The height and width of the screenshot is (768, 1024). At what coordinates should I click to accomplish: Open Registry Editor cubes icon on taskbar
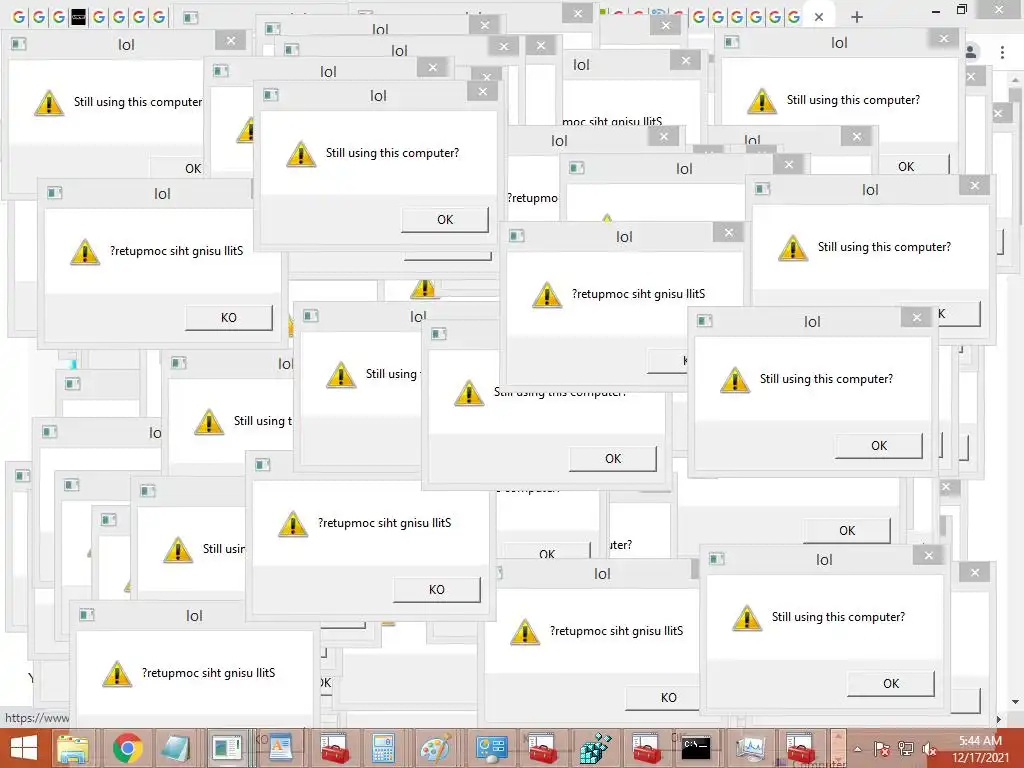(595, 748)
